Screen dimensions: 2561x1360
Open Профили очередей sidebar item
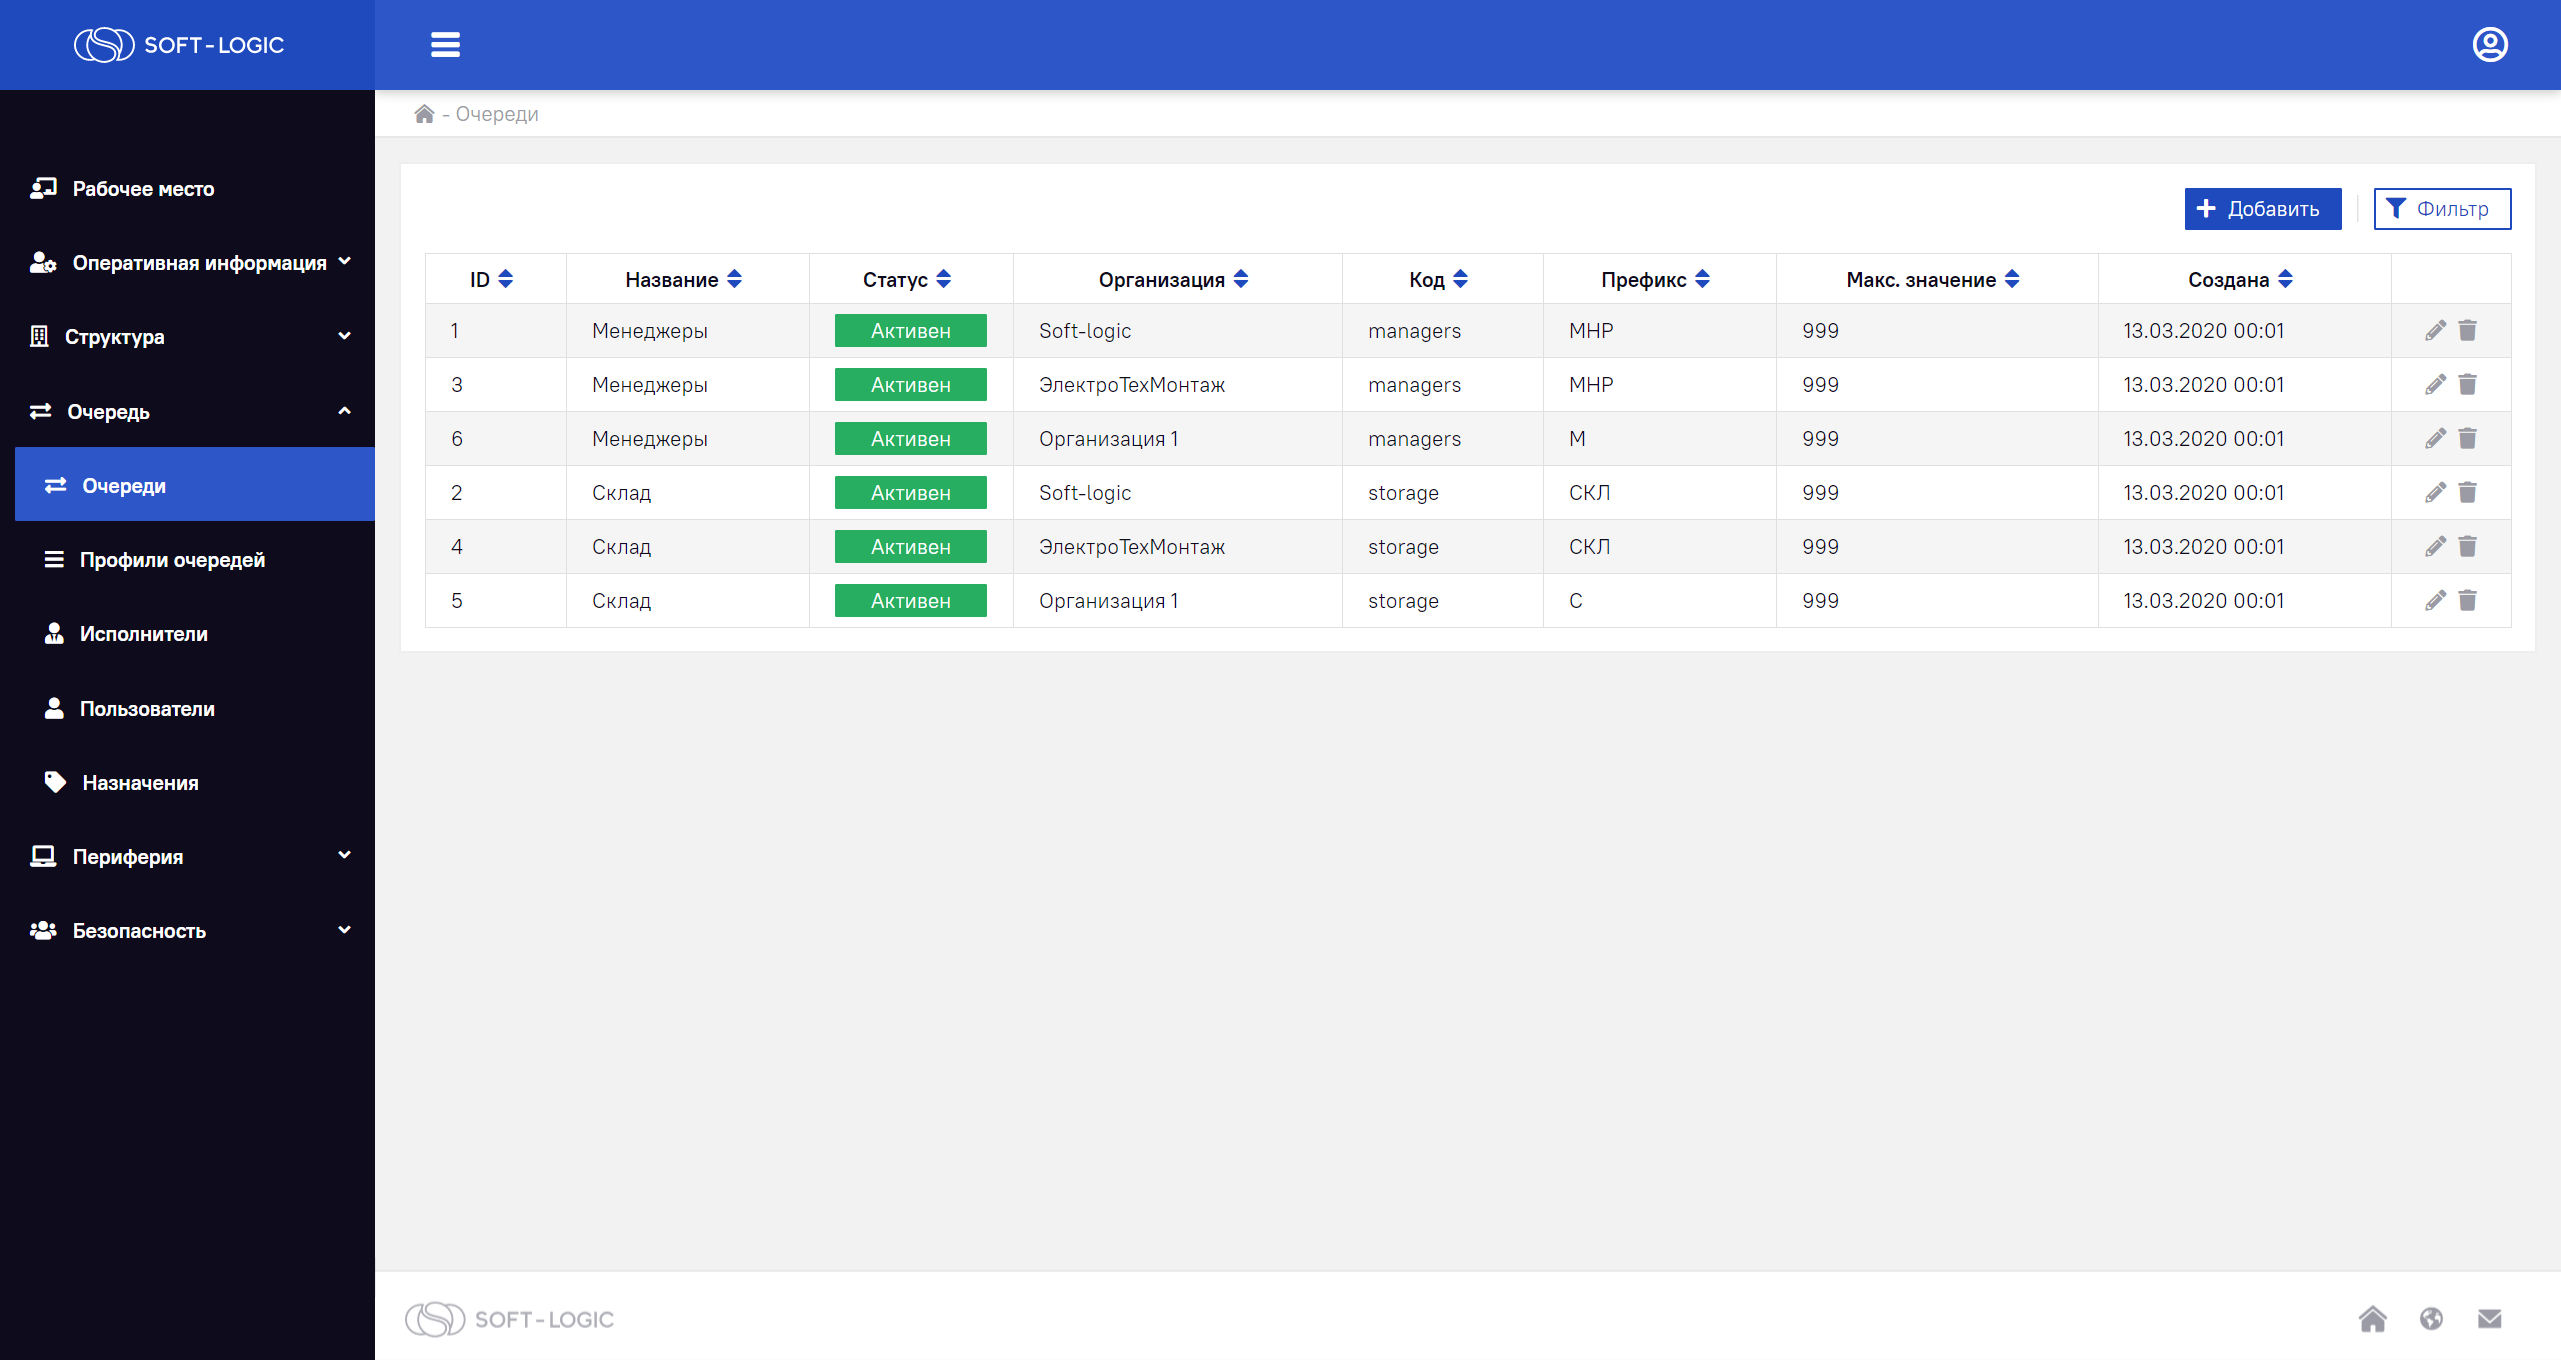tap(195, 560)
